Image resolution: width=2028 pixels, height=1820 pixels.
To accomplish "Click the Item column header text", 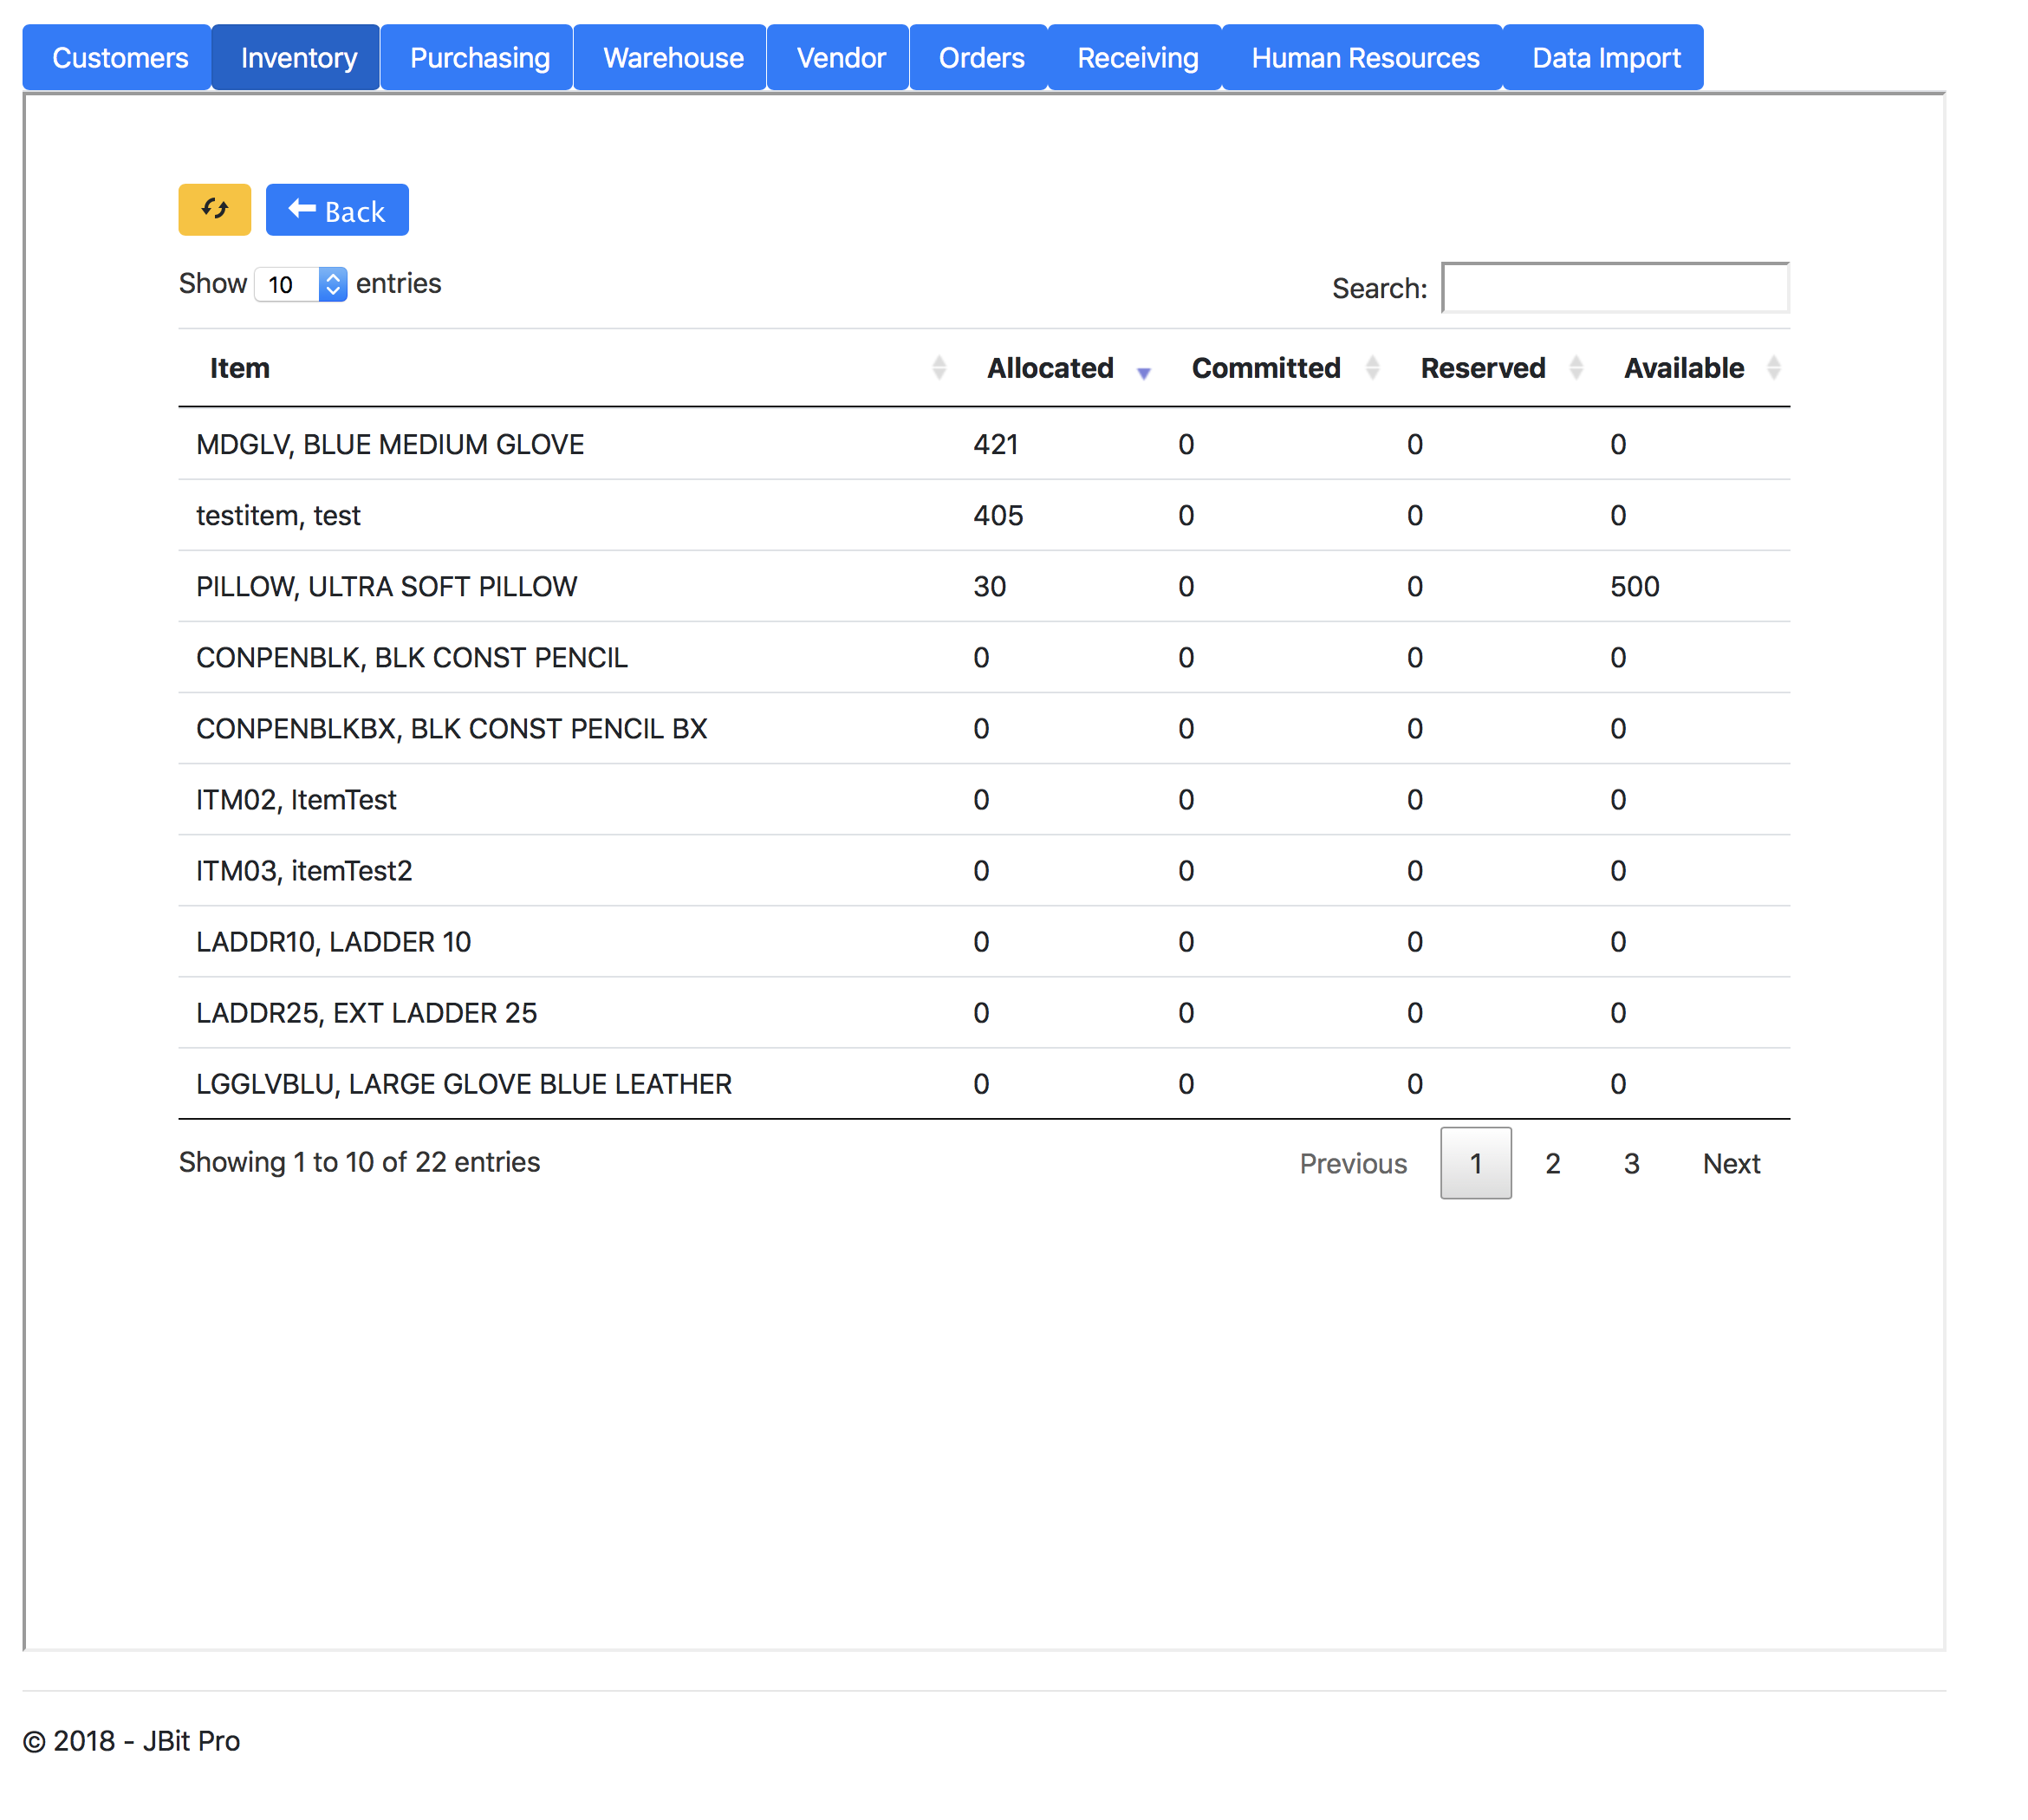I will click(240, 368).
